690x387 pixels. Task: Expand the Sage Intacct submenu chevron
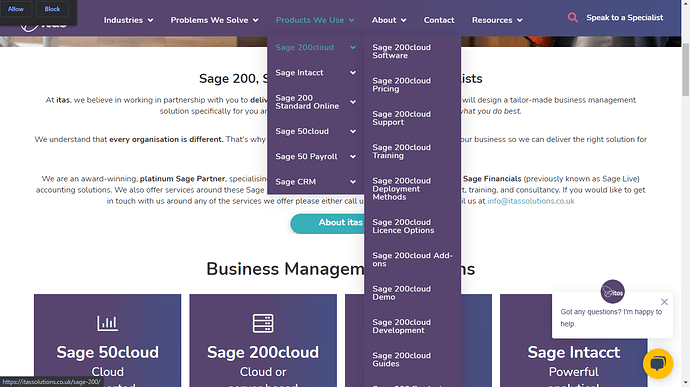click(353, 73)
